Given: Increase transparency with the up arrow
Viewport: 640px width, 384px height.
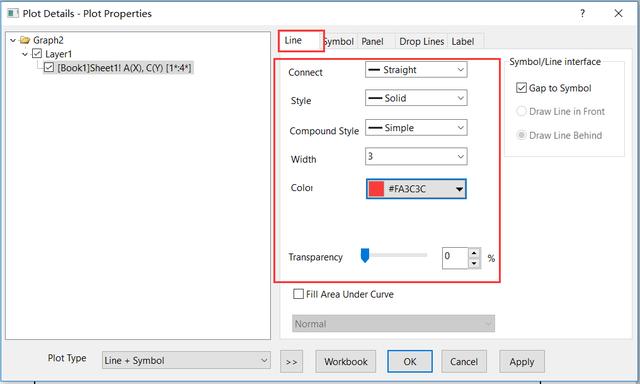Looking at the screenshot, I should pos(474,253).
